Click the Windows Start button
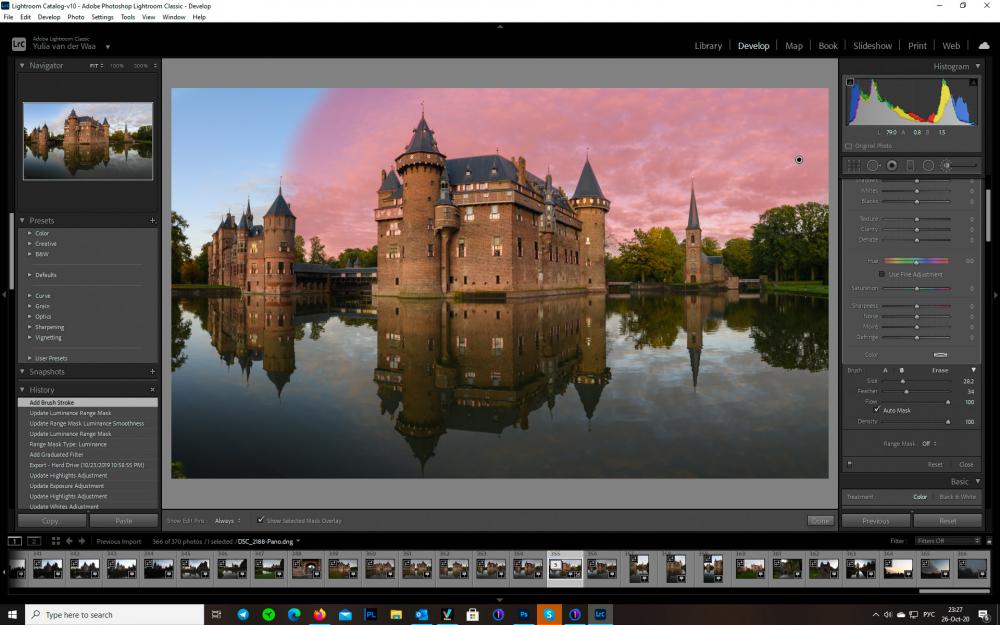The image size is (1000, 625). tap(12, 614)
